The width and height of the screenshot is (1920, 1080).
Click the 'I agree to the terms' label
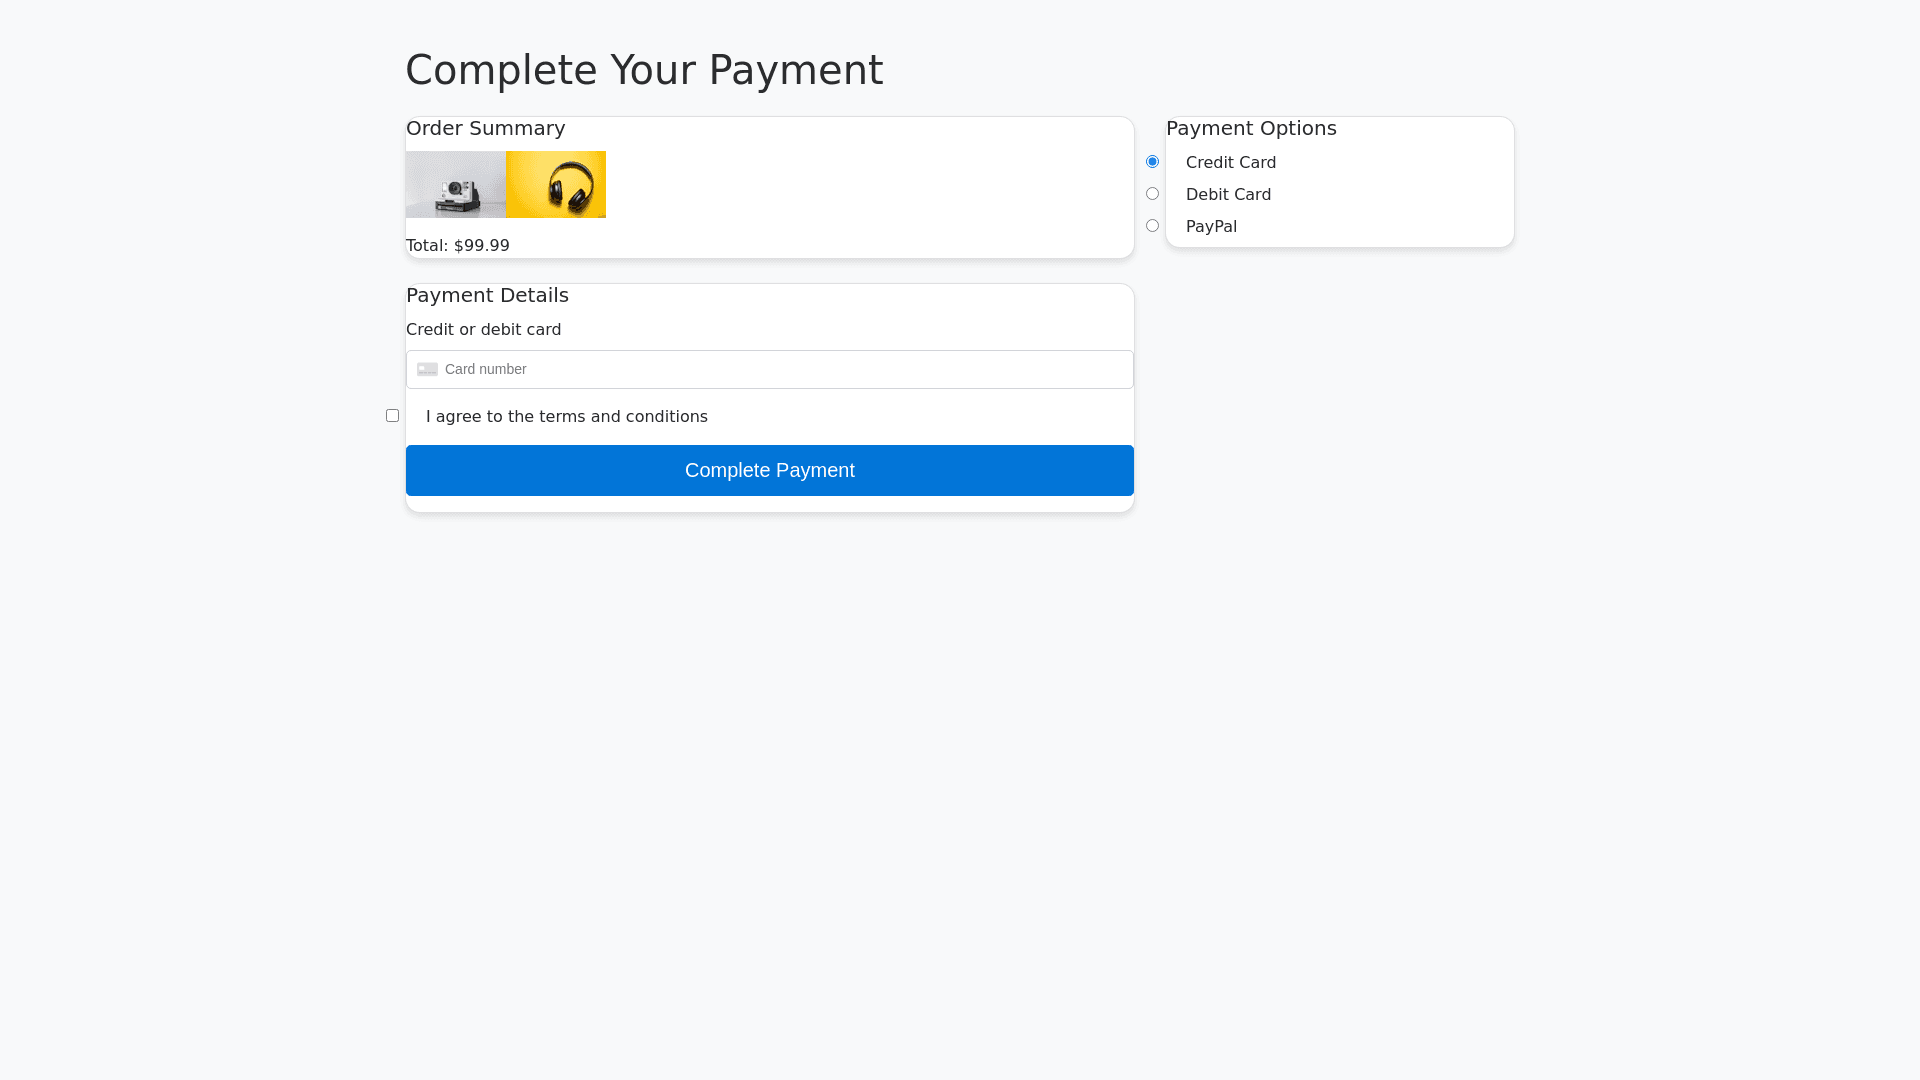pyautogui.click(x=566, y=417)
